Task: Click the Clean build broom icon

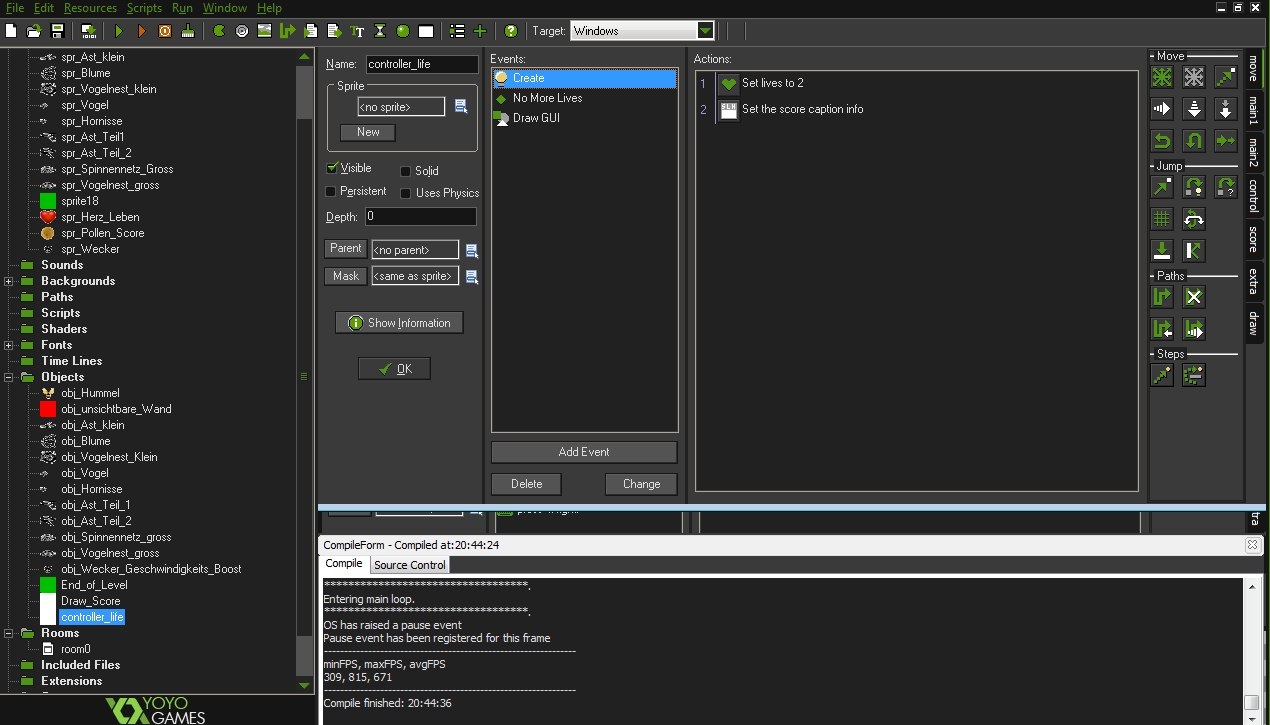Action: point(188,31)
